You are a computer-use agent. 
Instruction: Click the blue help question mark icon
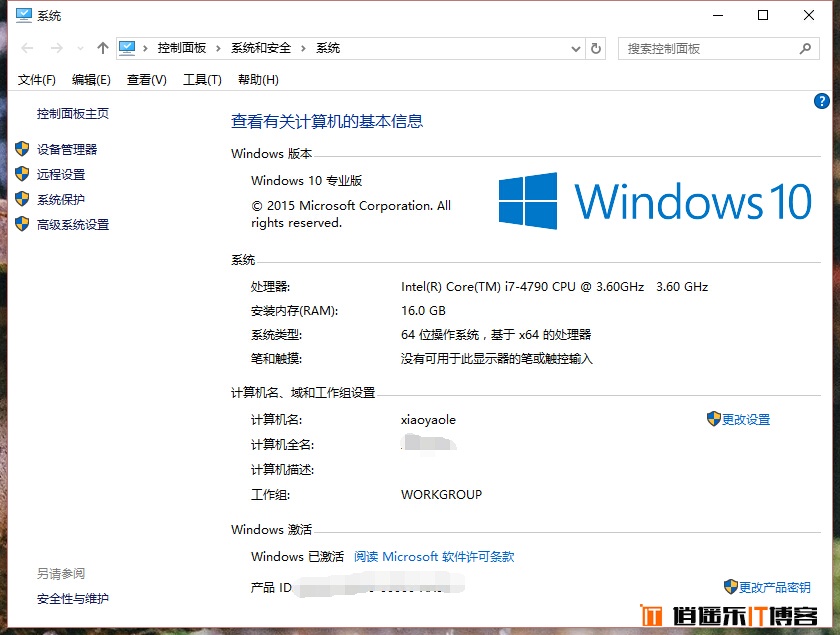coord(821,101)
